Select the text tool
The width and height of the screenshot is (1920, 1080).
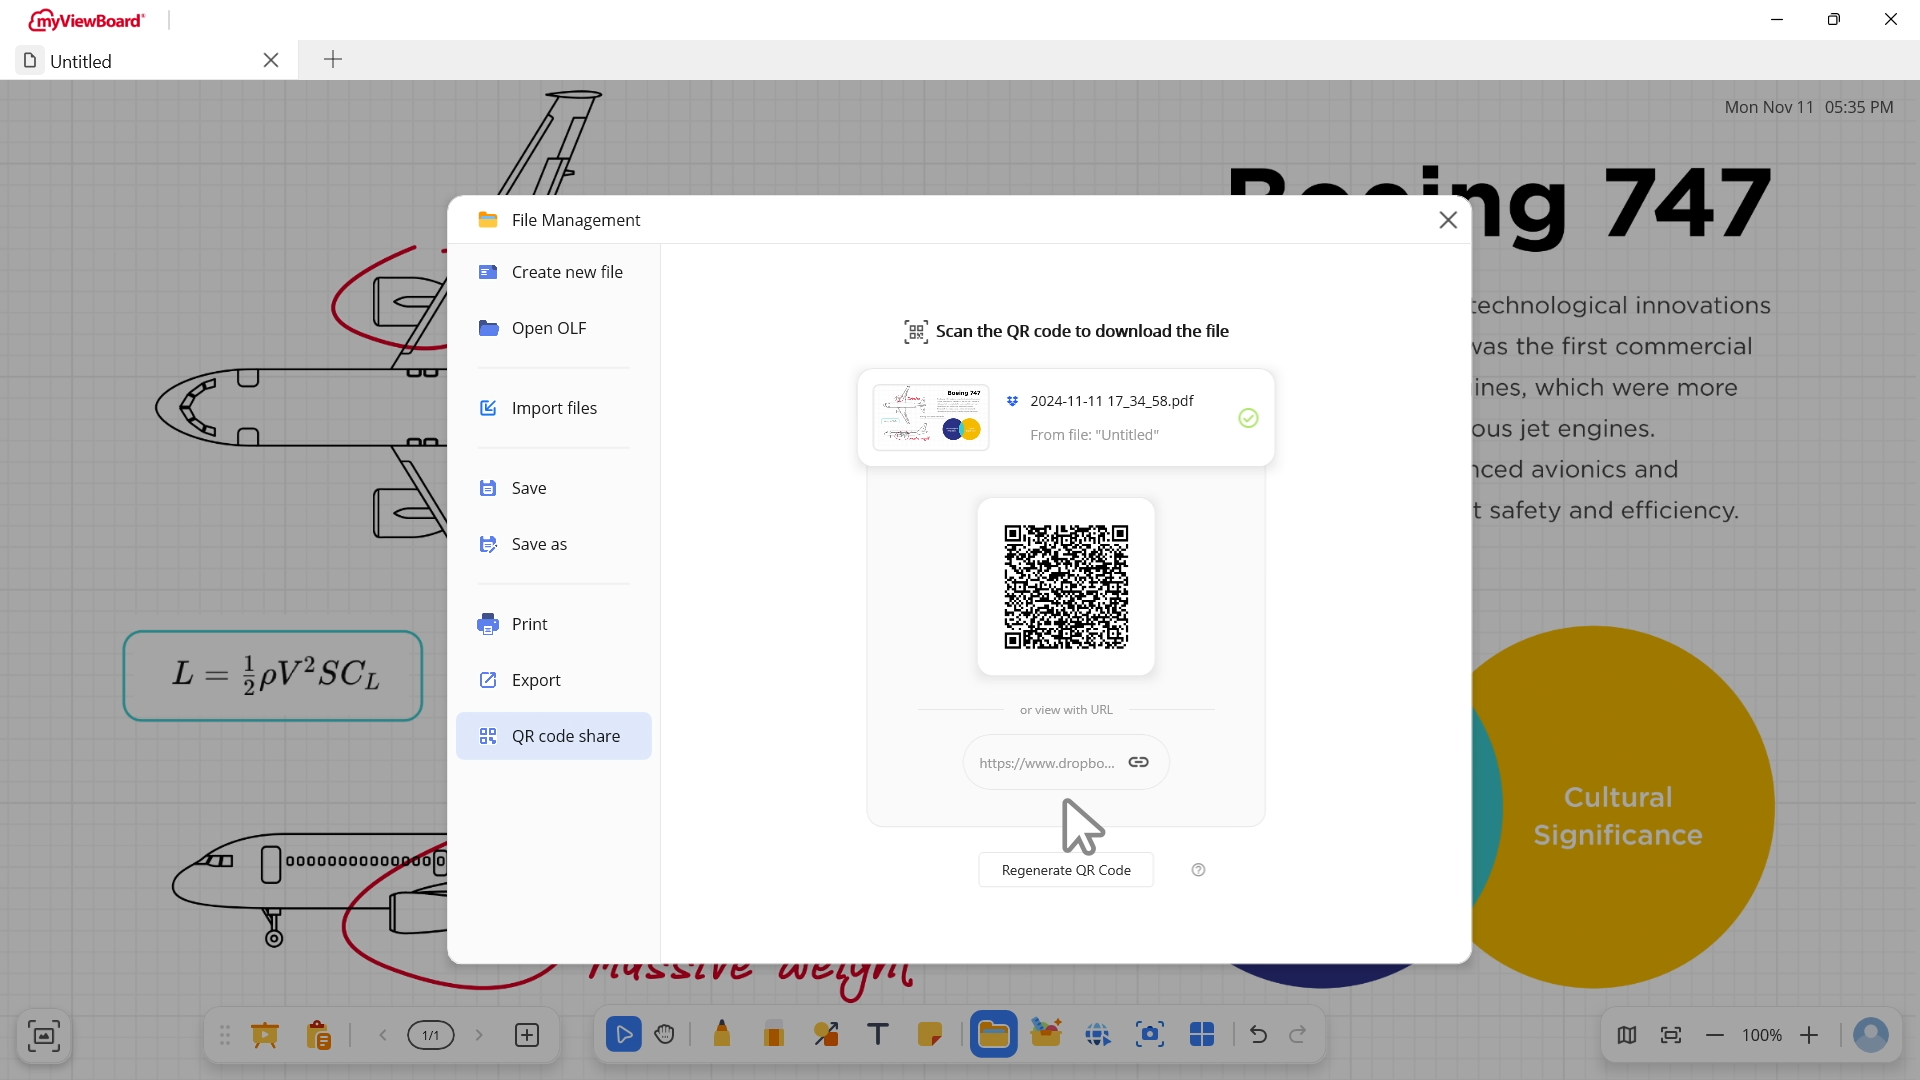[x=878, y=1035]
